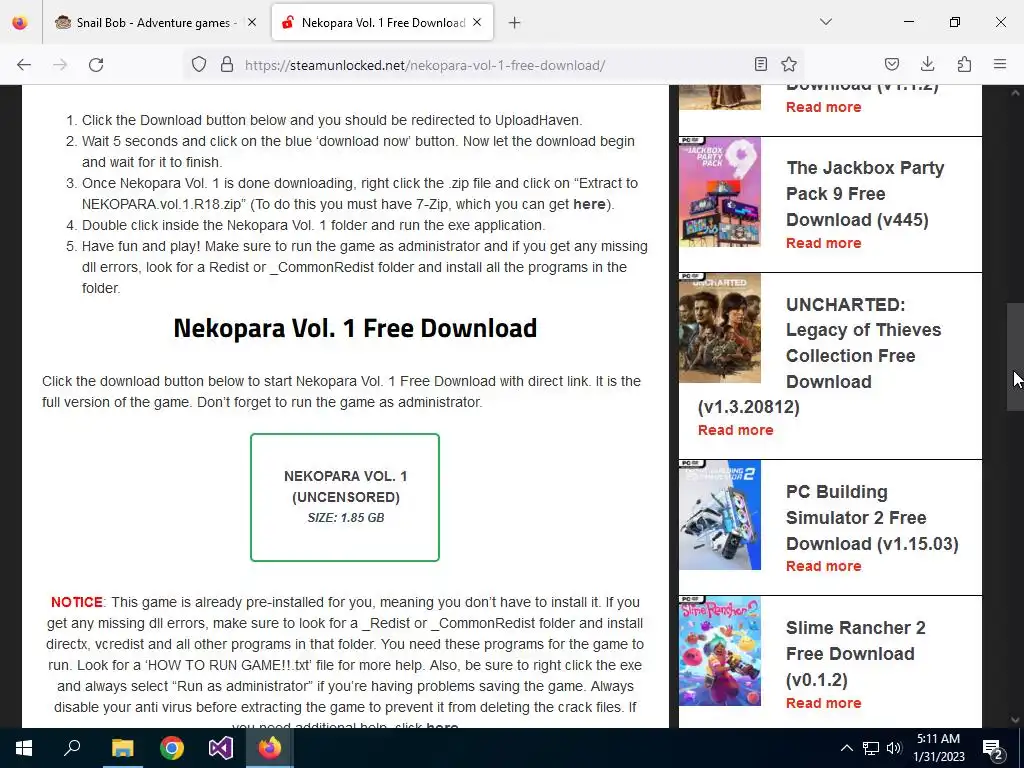The image size is (1024, 768).
Task: Close the Snail Bob tab
Action: [x=252, y=23]
